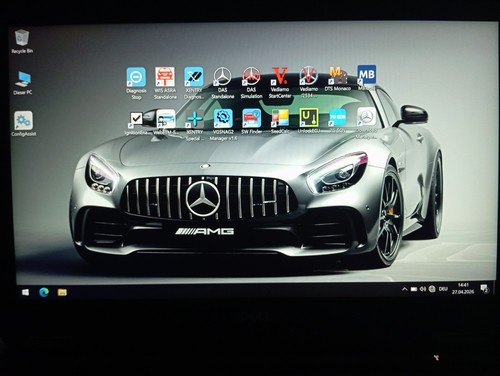Viewport: 500px width, 376px height.
Task: Open the volume control tray icon
Action: click(x=423, y=289)
